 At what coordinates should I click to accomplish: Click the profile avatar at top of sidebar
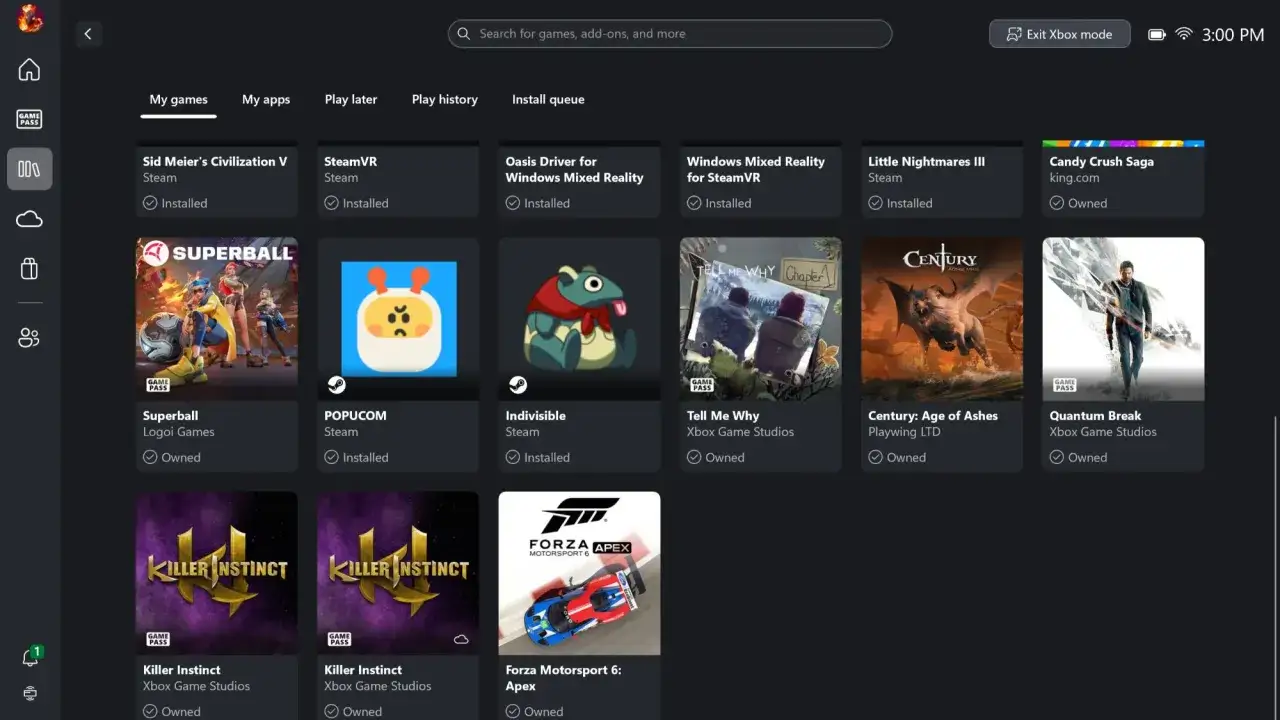29,18
